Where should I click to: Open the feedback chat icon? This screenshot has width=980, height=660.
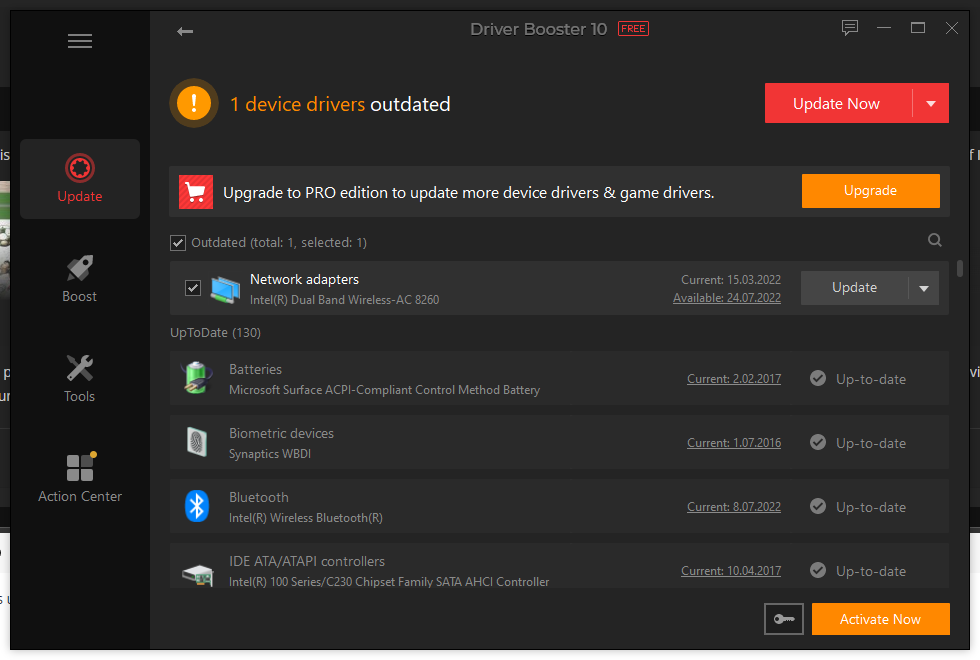tap(849, 28)
